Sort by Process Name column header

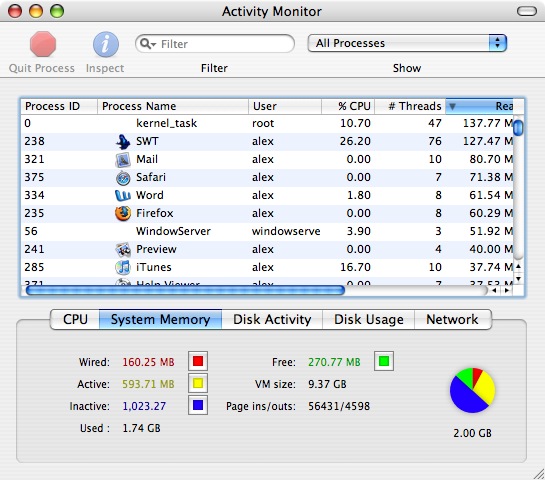click(x=173, y=106)
